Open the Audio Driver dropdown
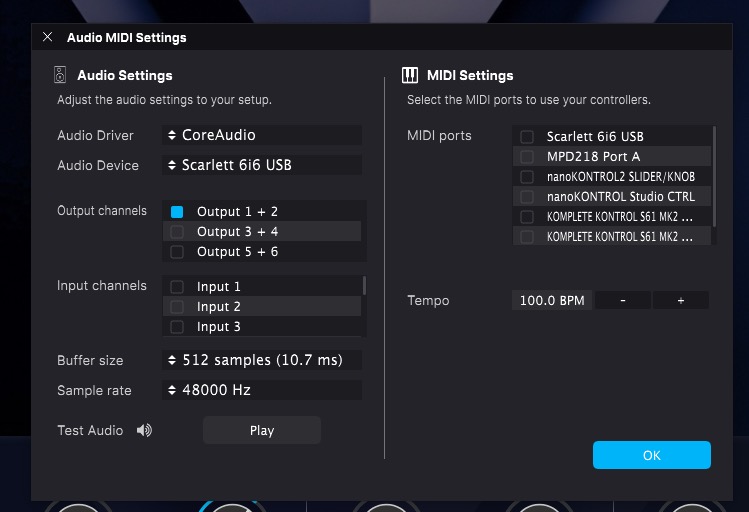This screenshot has width=749, height=512. coord(261,135)
